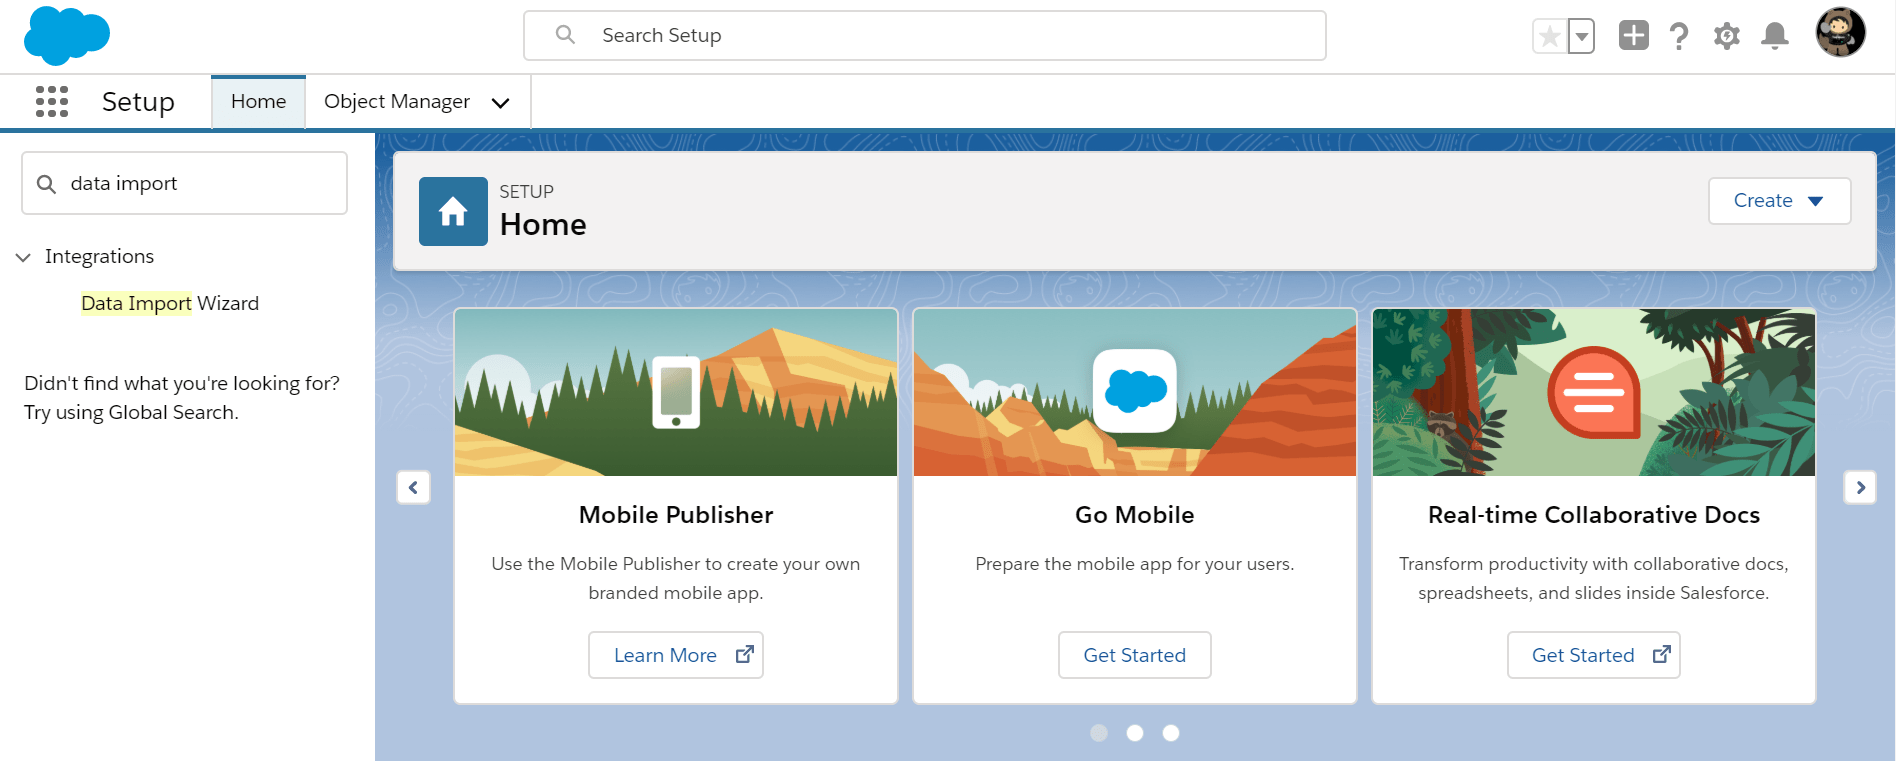Click the favorites star icon
This screenshot has height=761, width=1896.
pos(1550,37)
